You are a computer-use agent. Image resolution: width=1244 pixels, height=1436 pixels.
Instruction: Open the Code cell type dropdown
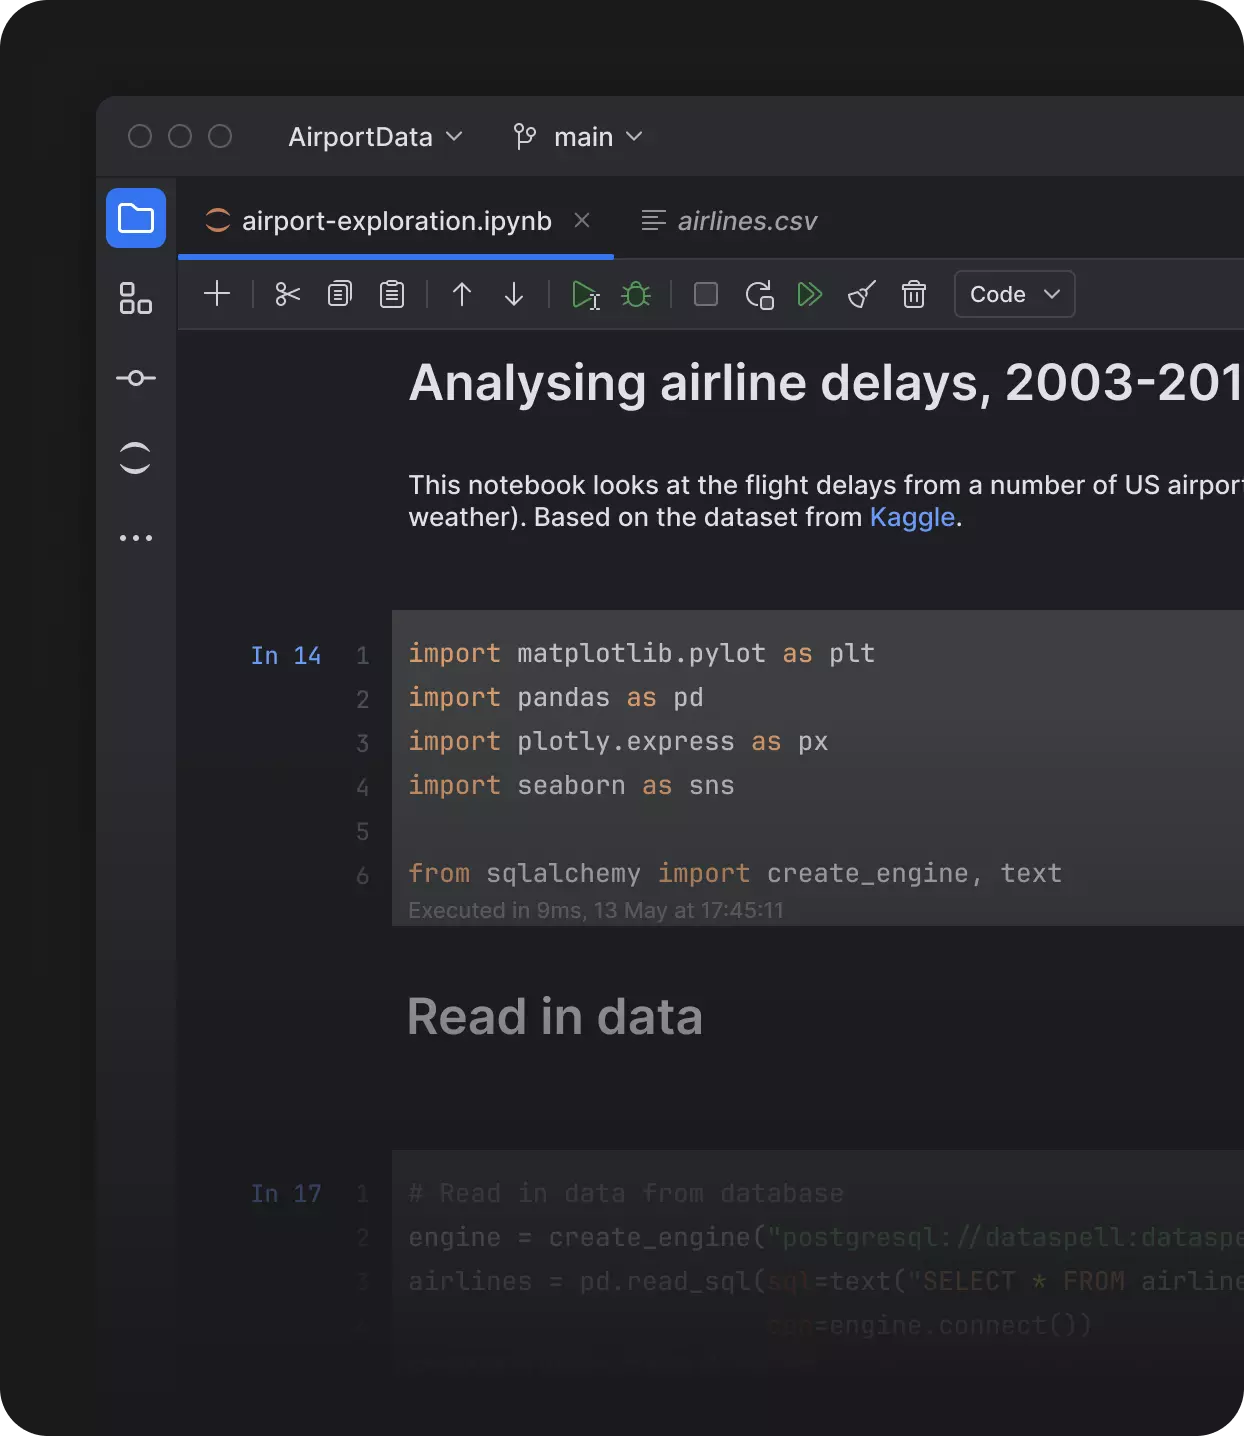pyautogui.click(x=1013, y=294)
